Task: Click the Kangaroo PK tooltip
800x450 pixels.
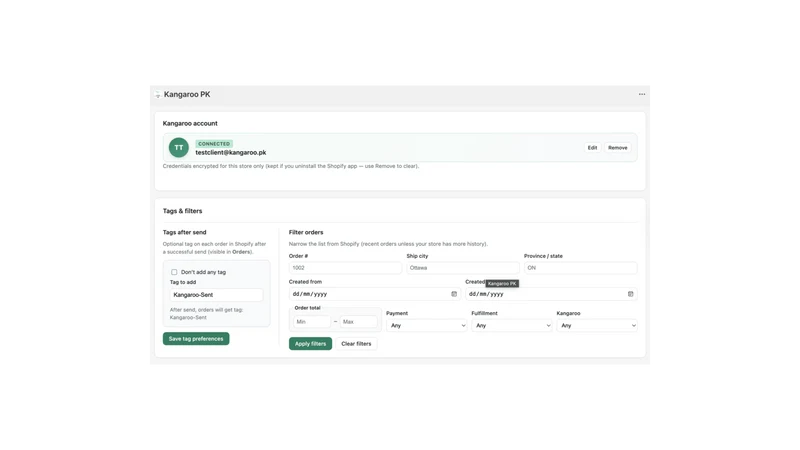Action: tap(502, 284)
